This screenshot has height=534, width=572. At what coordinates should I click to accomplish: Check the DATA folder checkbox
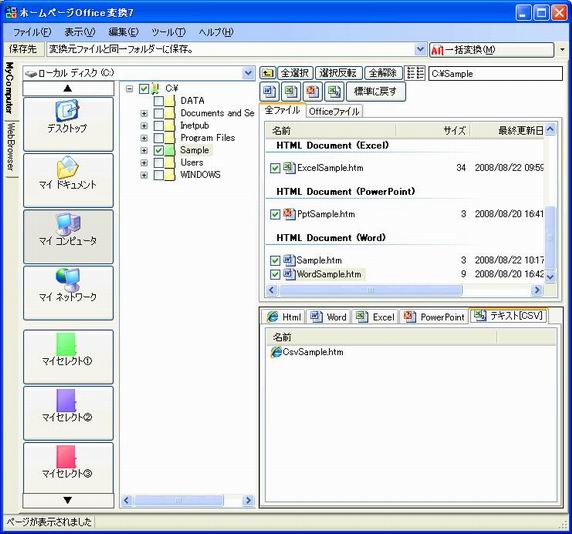click(159, 101)
